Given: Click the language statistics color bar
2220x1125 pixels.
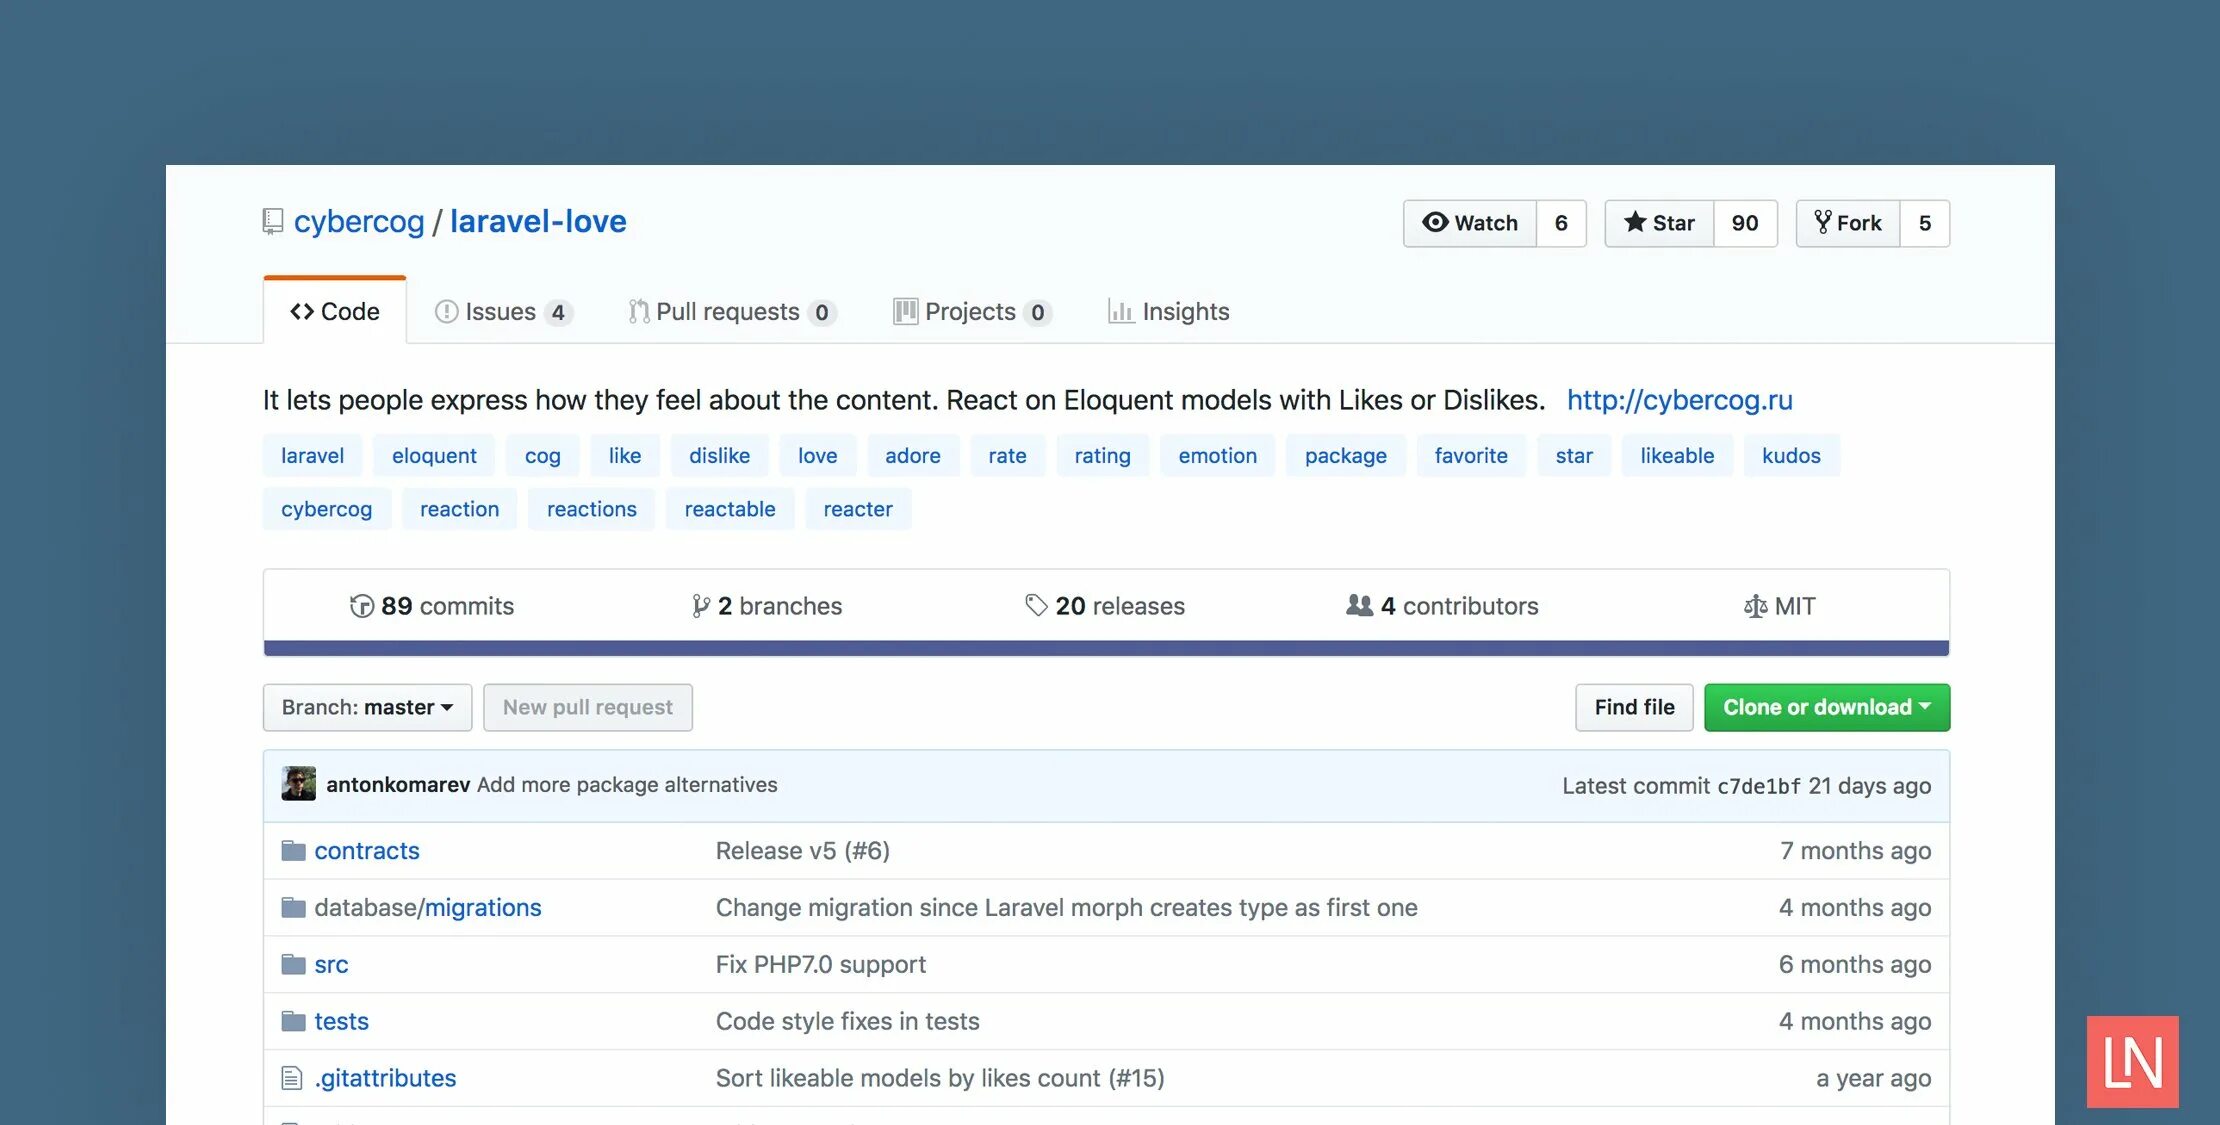Looking at the screenshot, I should pyautogui.click(x=1106, y=648).
